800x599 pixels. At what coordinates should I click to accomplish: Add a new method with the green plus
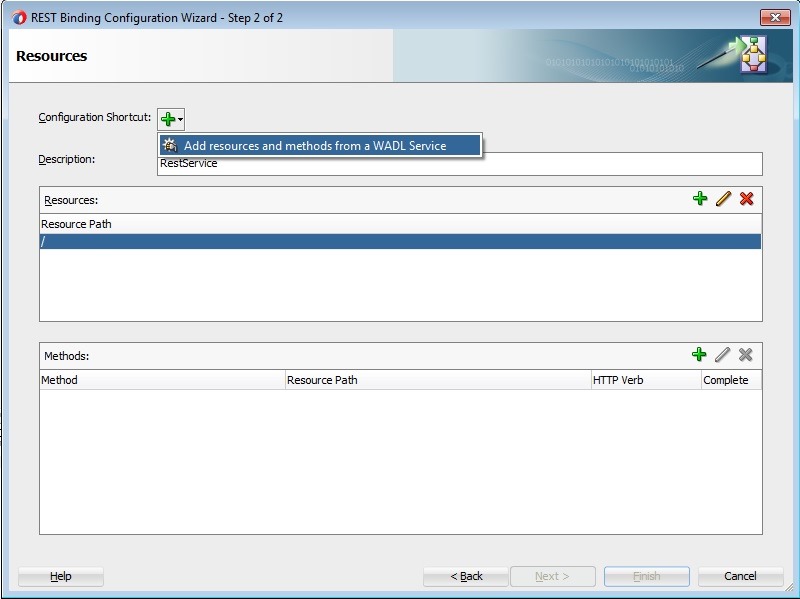[x=700, y=355]
